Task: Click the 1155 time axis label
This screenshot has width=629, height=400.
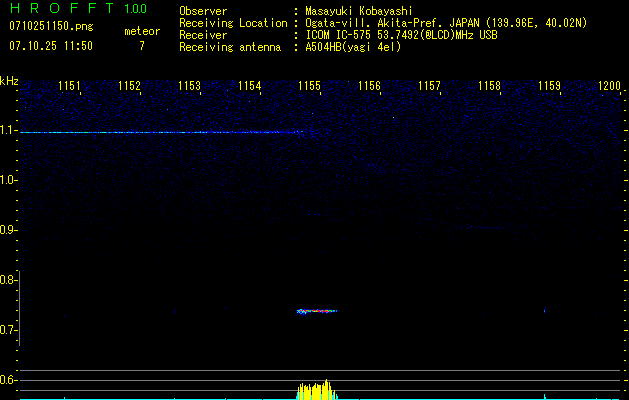Action: pos(309,86)
